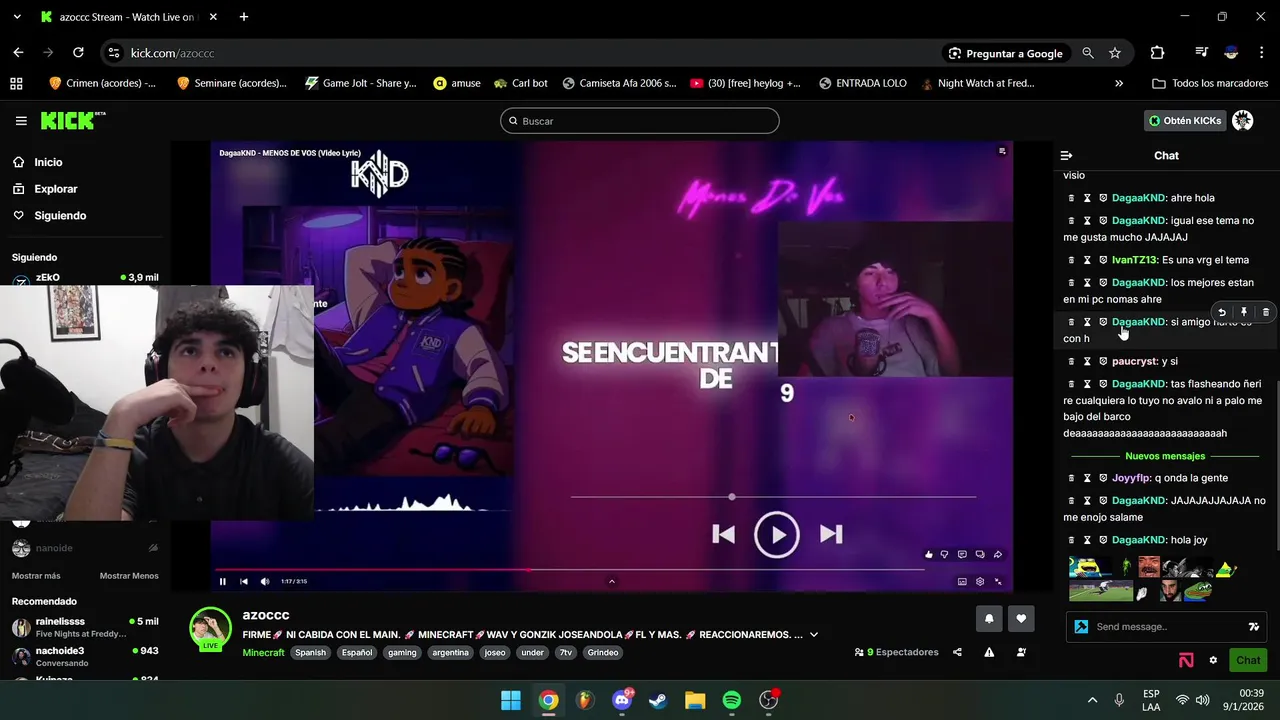Delete the hovered DagaaKND chat message
Viewport: 1280px width, 720px height.
[x=1266, y=312]
